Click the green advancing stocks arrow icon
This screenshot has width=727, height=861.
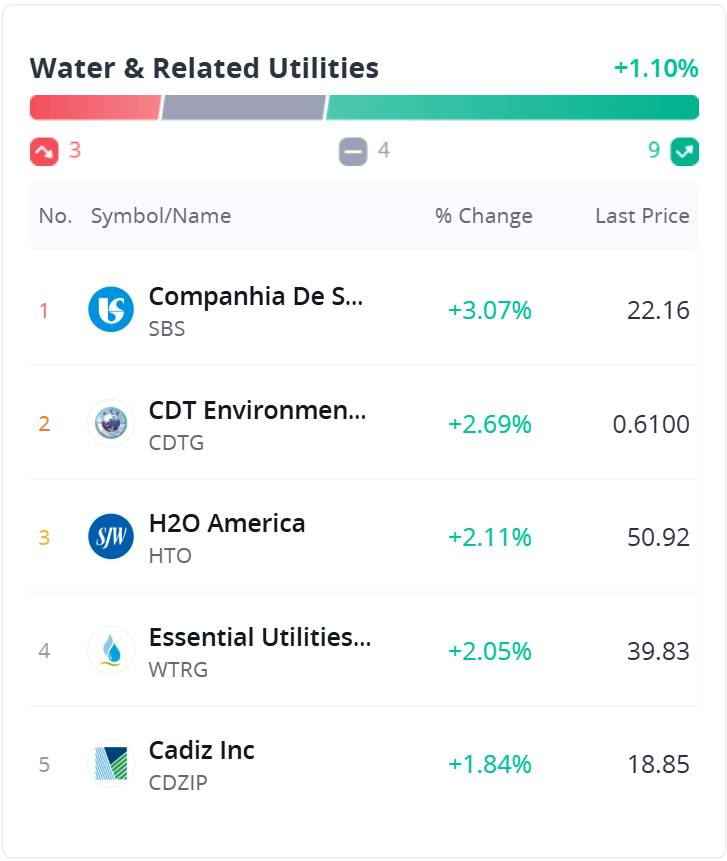click(685, 151)
